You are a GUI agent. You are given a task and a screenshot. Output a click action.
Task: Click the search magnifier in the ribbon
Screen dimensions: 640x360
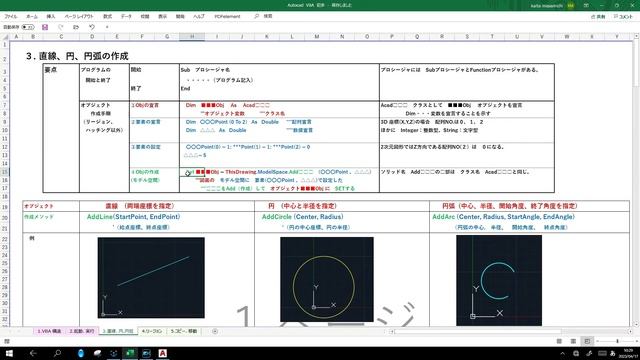pos(256,16)
